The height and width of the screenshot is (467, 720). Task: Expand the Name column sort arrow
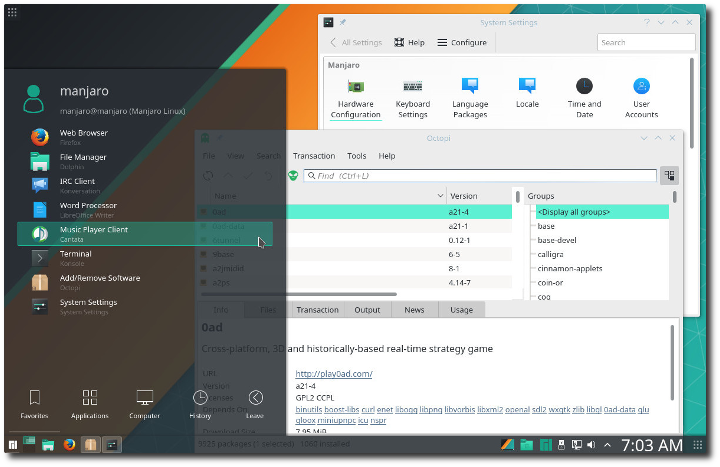[440, 196]
